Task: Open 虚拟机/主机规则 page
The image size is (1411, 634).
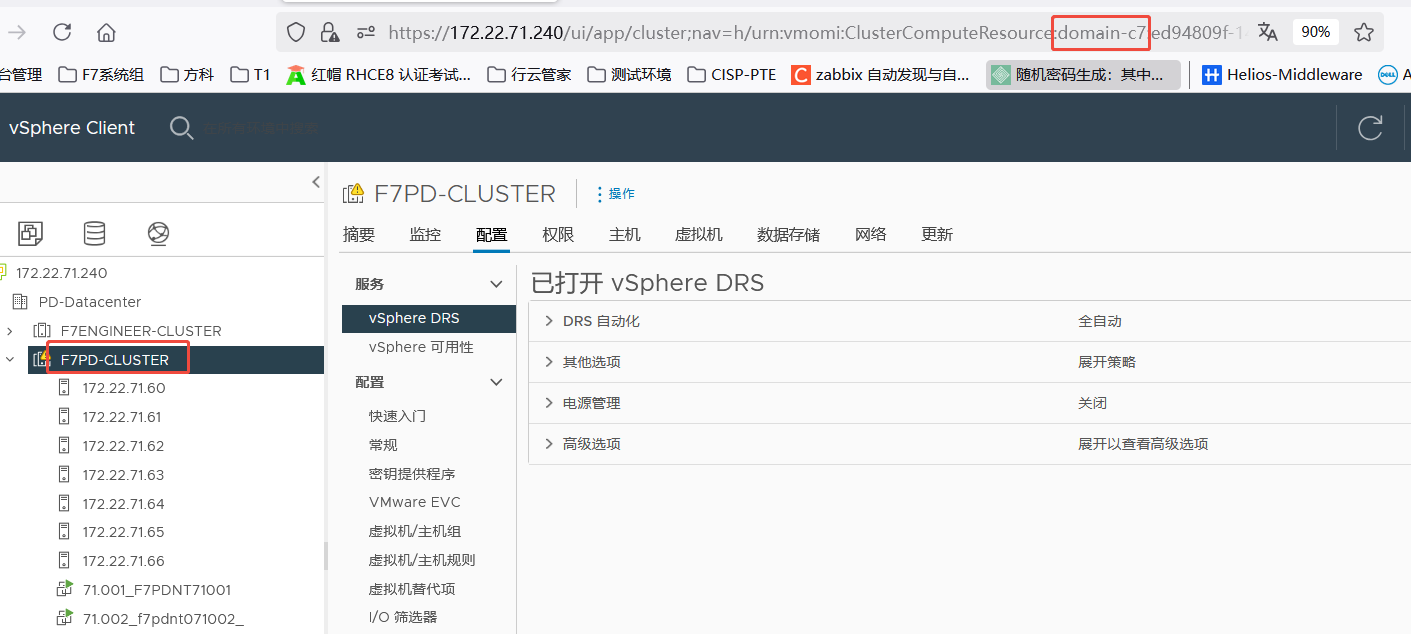Action: point(422,560)
